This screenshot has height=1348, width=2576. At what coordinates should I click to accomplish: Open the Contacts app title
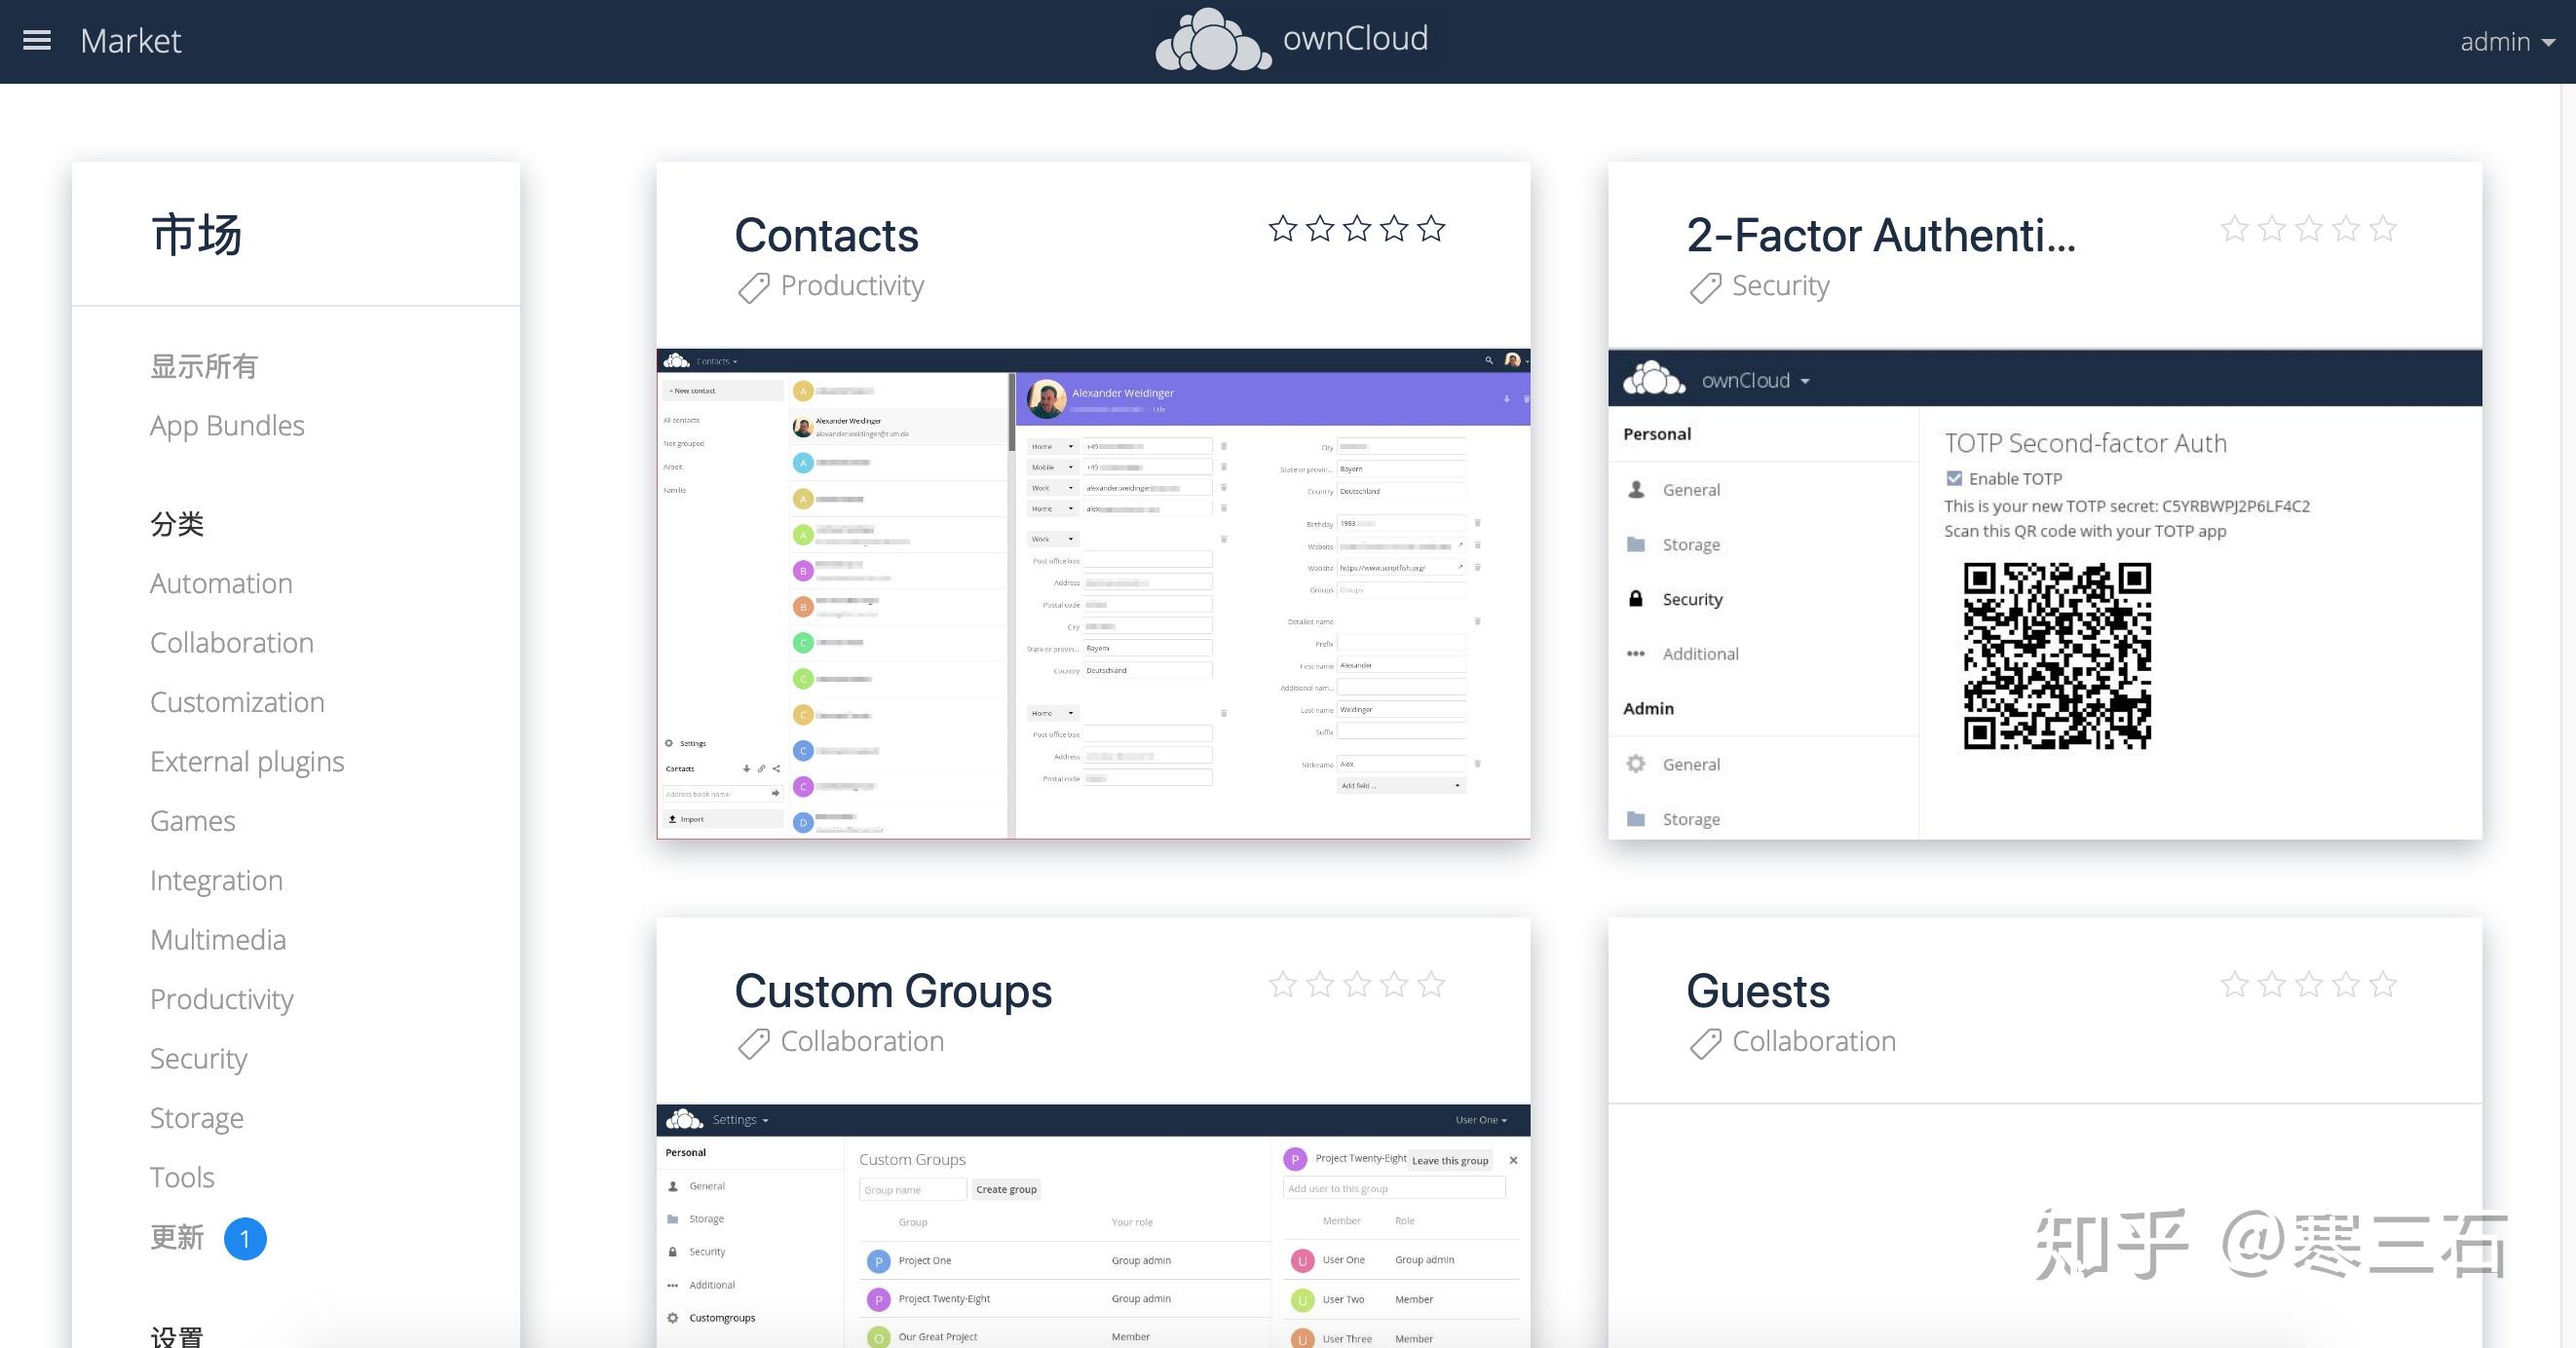point(826,236)
